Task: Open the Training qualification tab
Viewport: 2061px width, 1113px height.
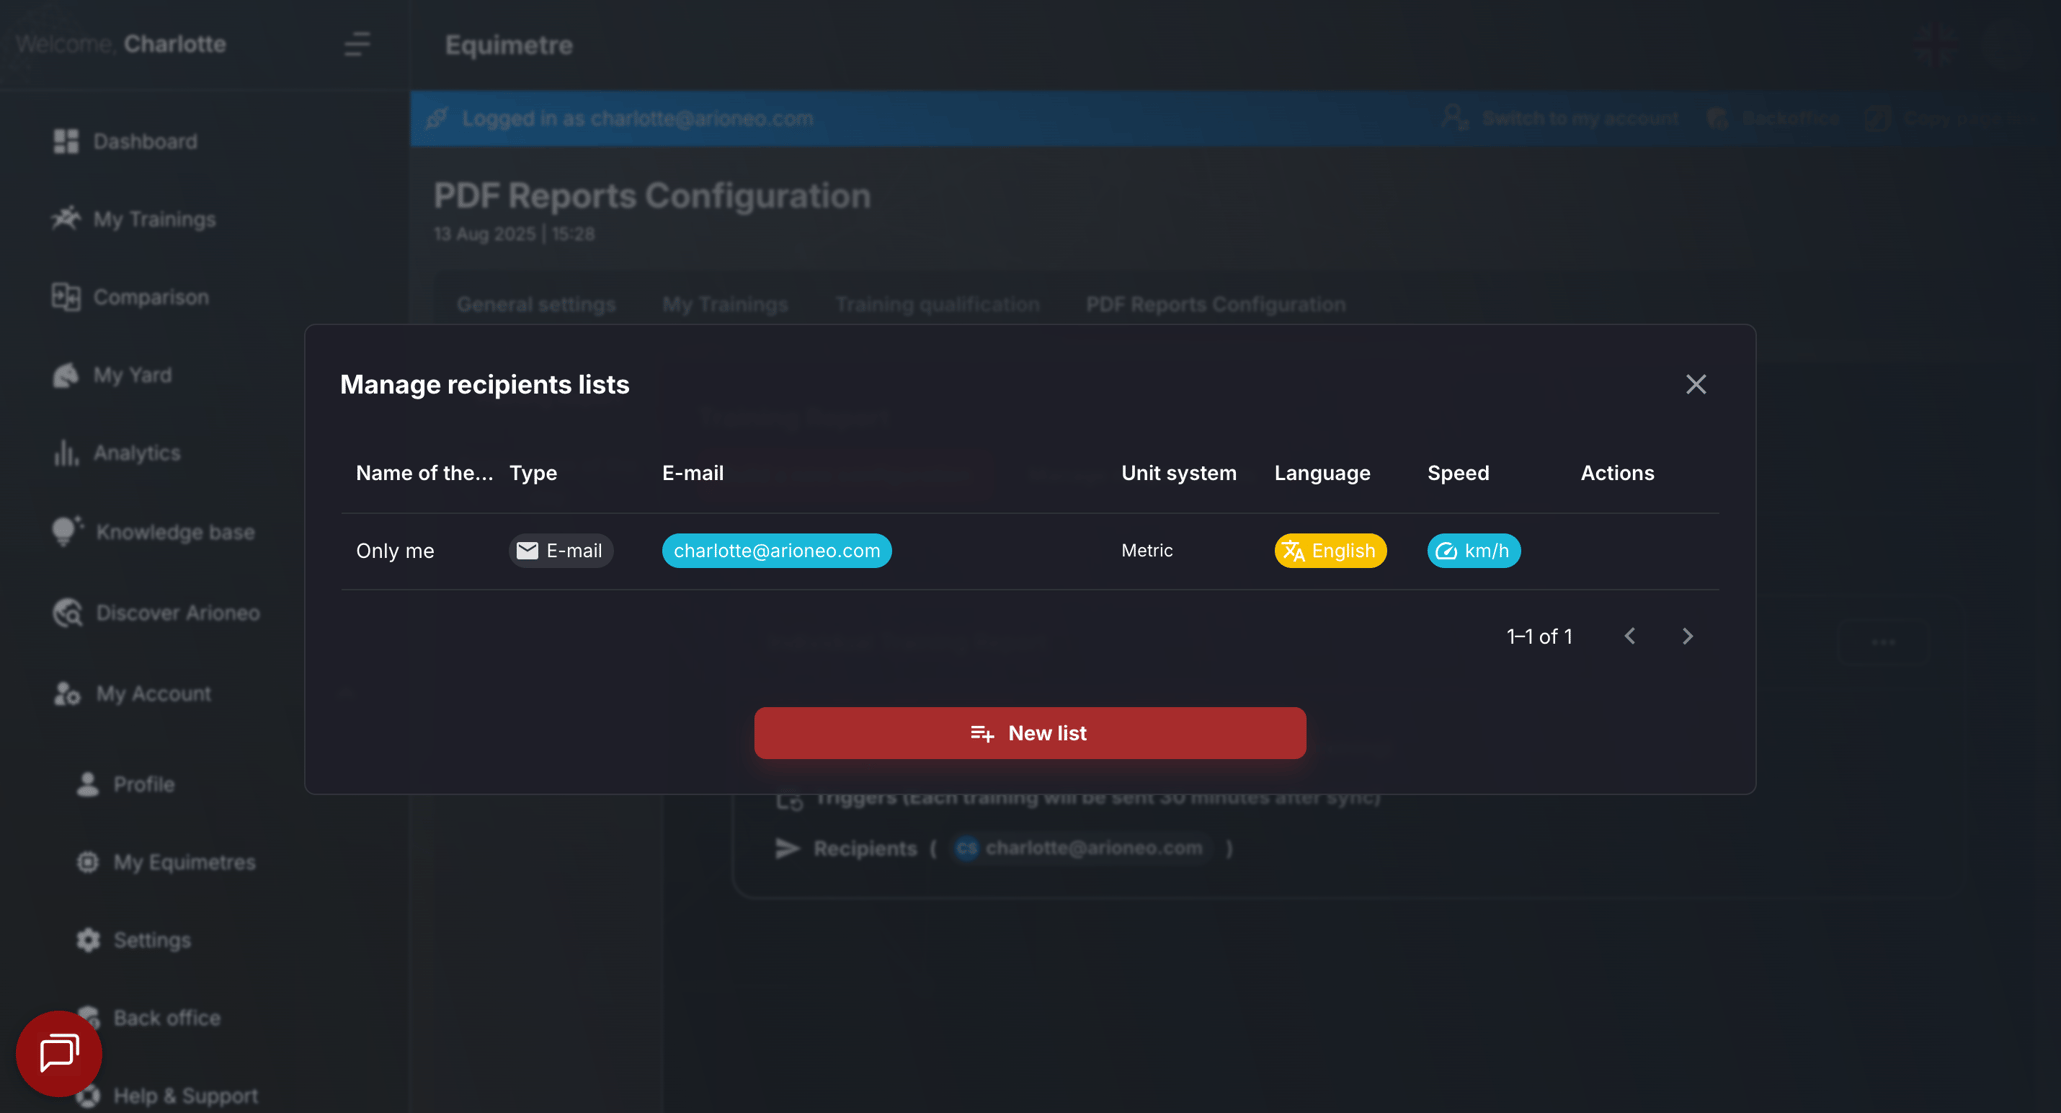Action: [937, 304]
